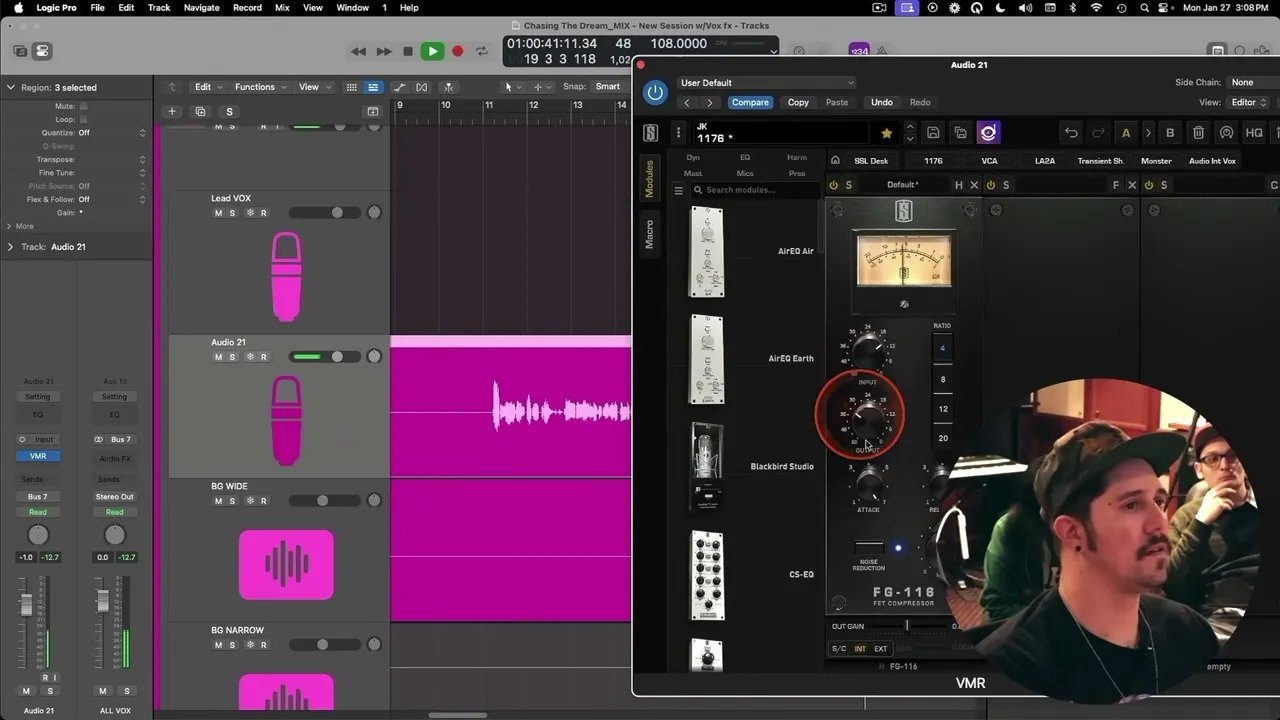Click the Undo button in plugin header
The height and width of the screenshot is (720, 1280).
[x=881, y=102]
